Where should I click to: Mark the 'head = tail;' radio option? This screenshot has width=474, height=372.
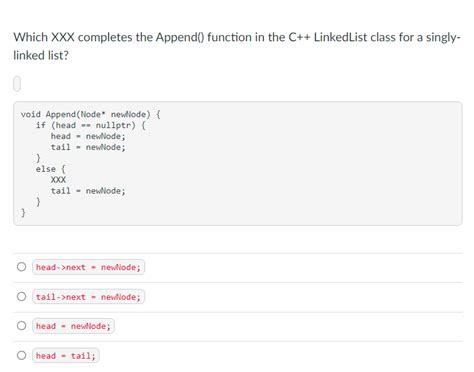click(x=22, y=355)
